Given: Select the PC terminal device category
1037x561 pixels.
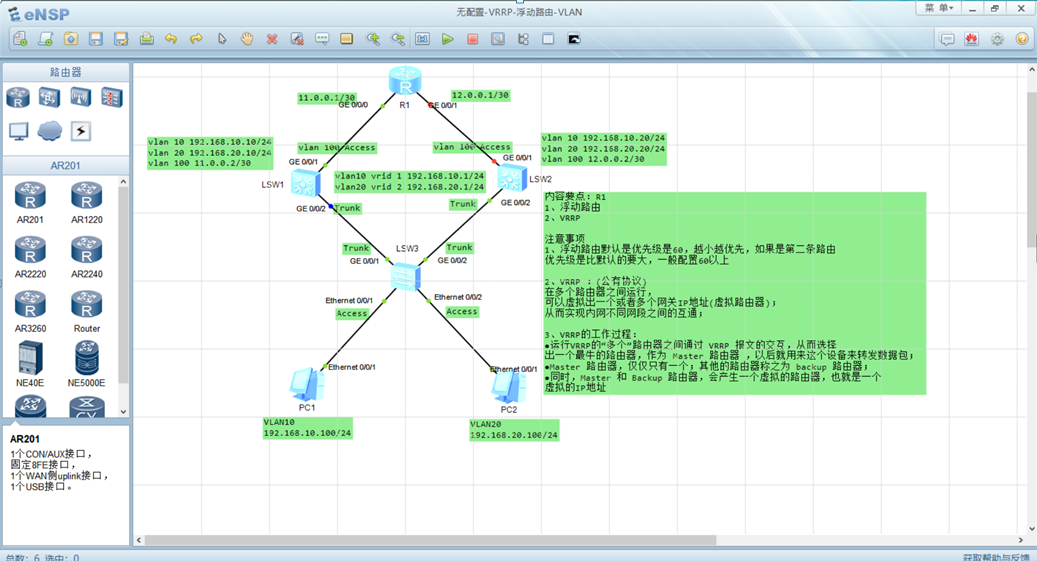Looking at the screenshot, I should (19, 131).
